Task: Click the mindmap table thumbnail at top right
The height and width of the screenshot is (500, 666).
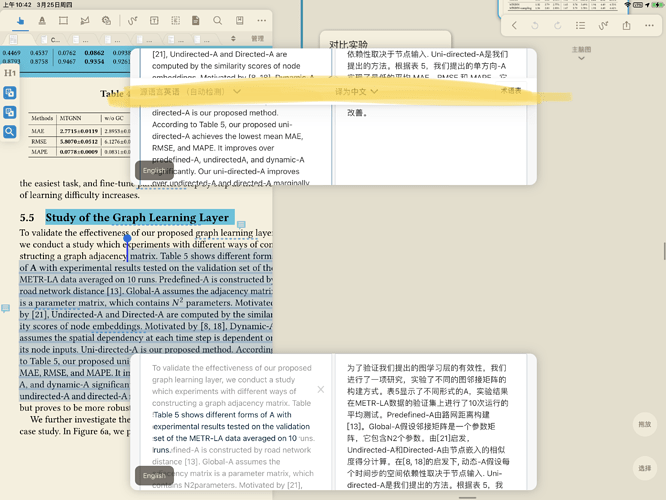Action: click(x=562, y=7)
